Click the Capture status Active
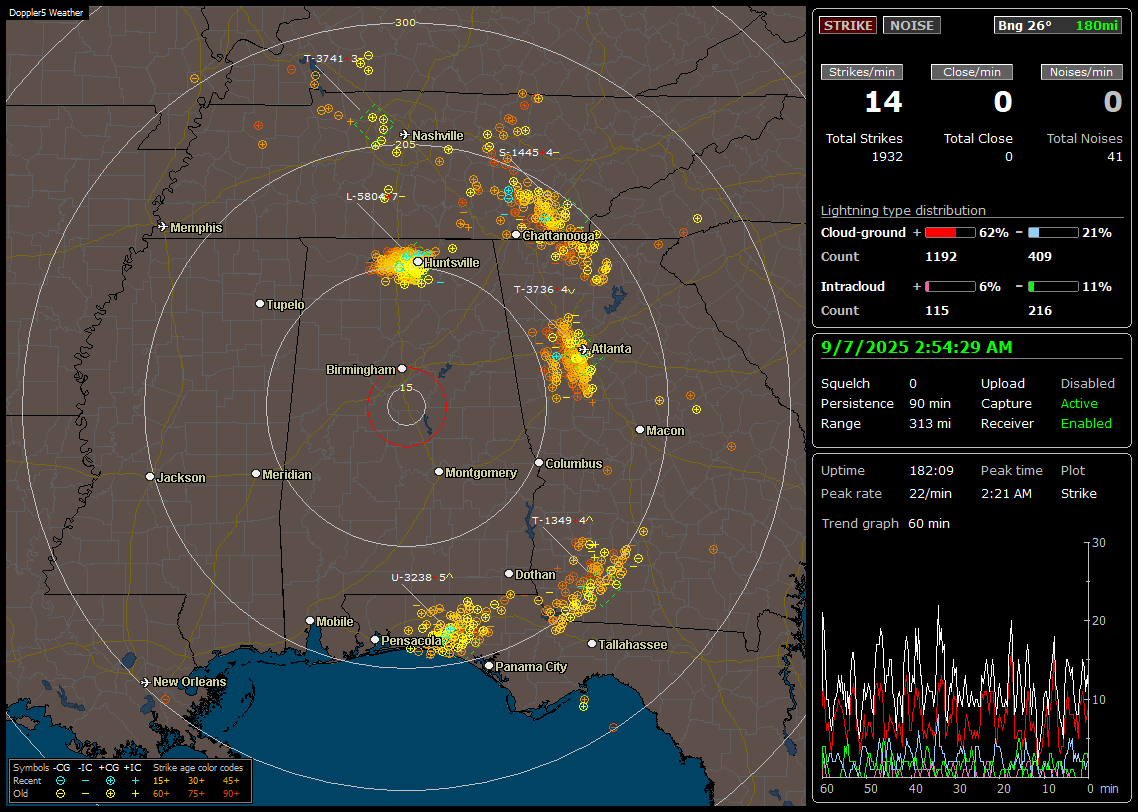The width and height of the screenshot is (1138, 812). (1079, 403)
